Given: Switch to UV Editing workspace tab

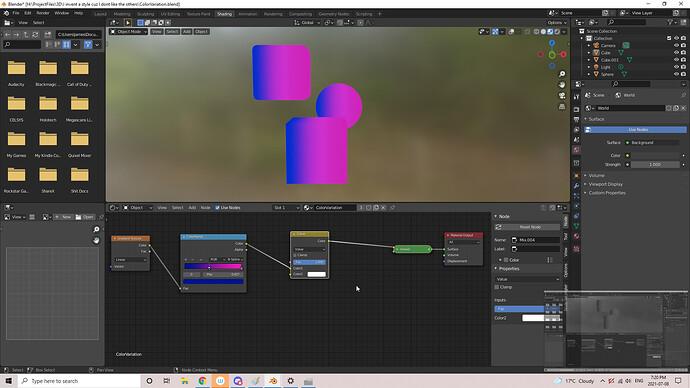Looking at the screenshot, I should (x=170, y=14).
